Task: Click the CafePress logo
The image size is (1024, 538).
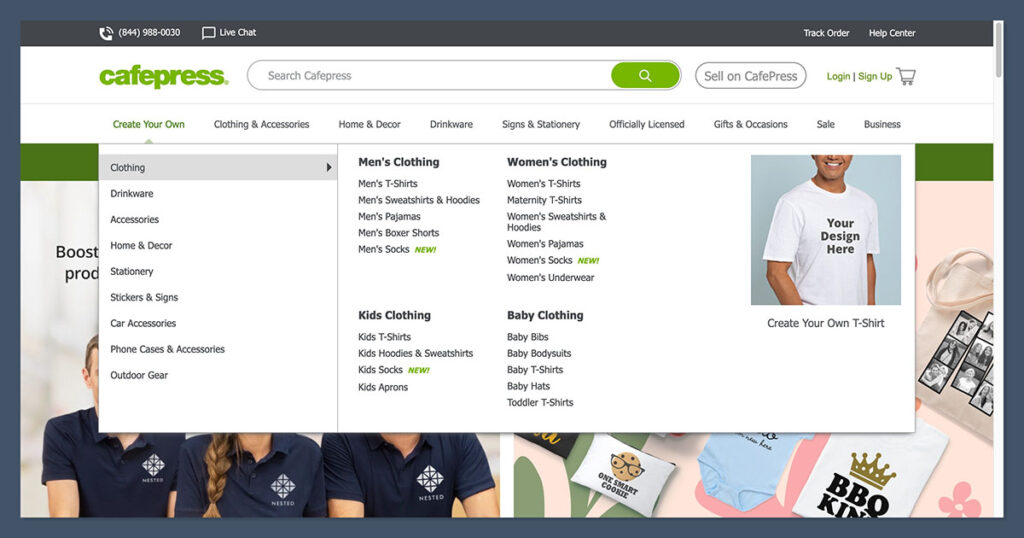Action: click(164, 76)
